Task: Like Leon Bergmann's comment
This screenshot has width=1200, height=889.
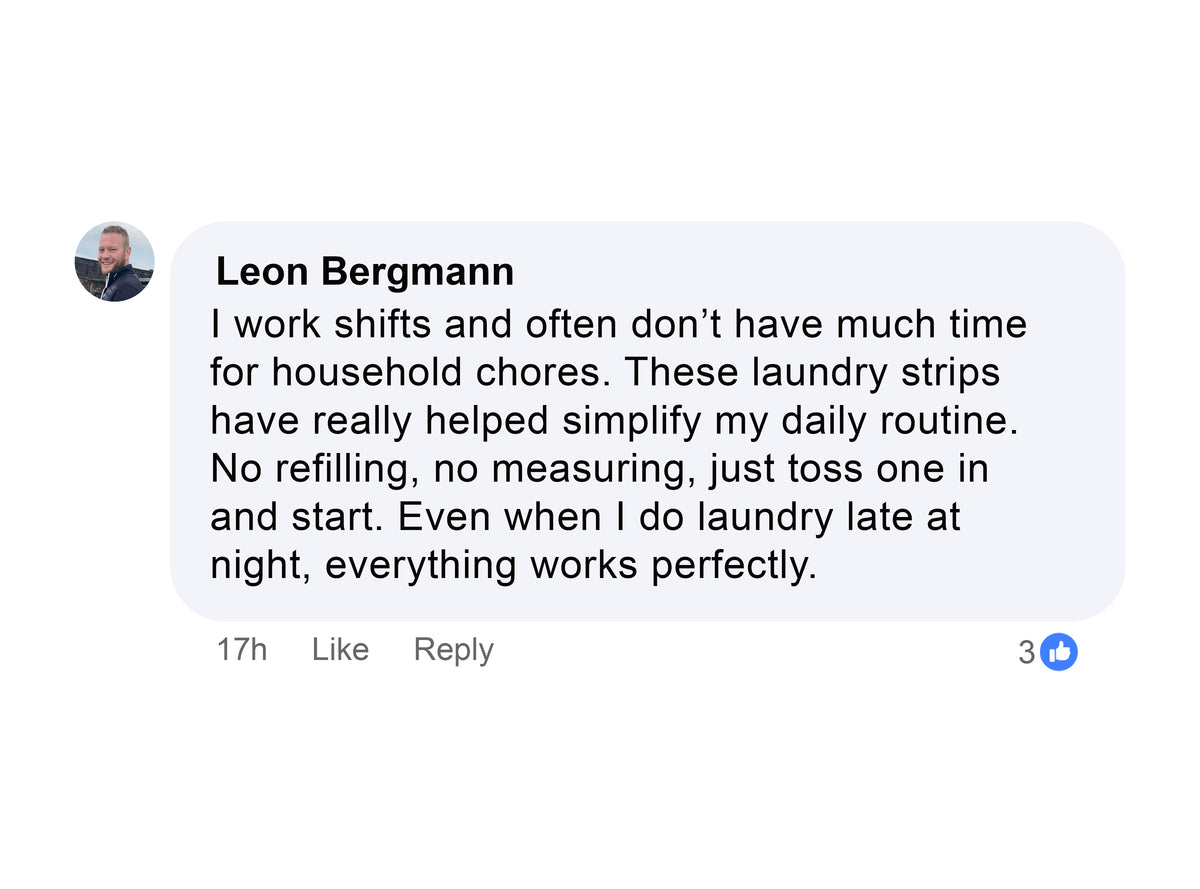Action: 340,650
